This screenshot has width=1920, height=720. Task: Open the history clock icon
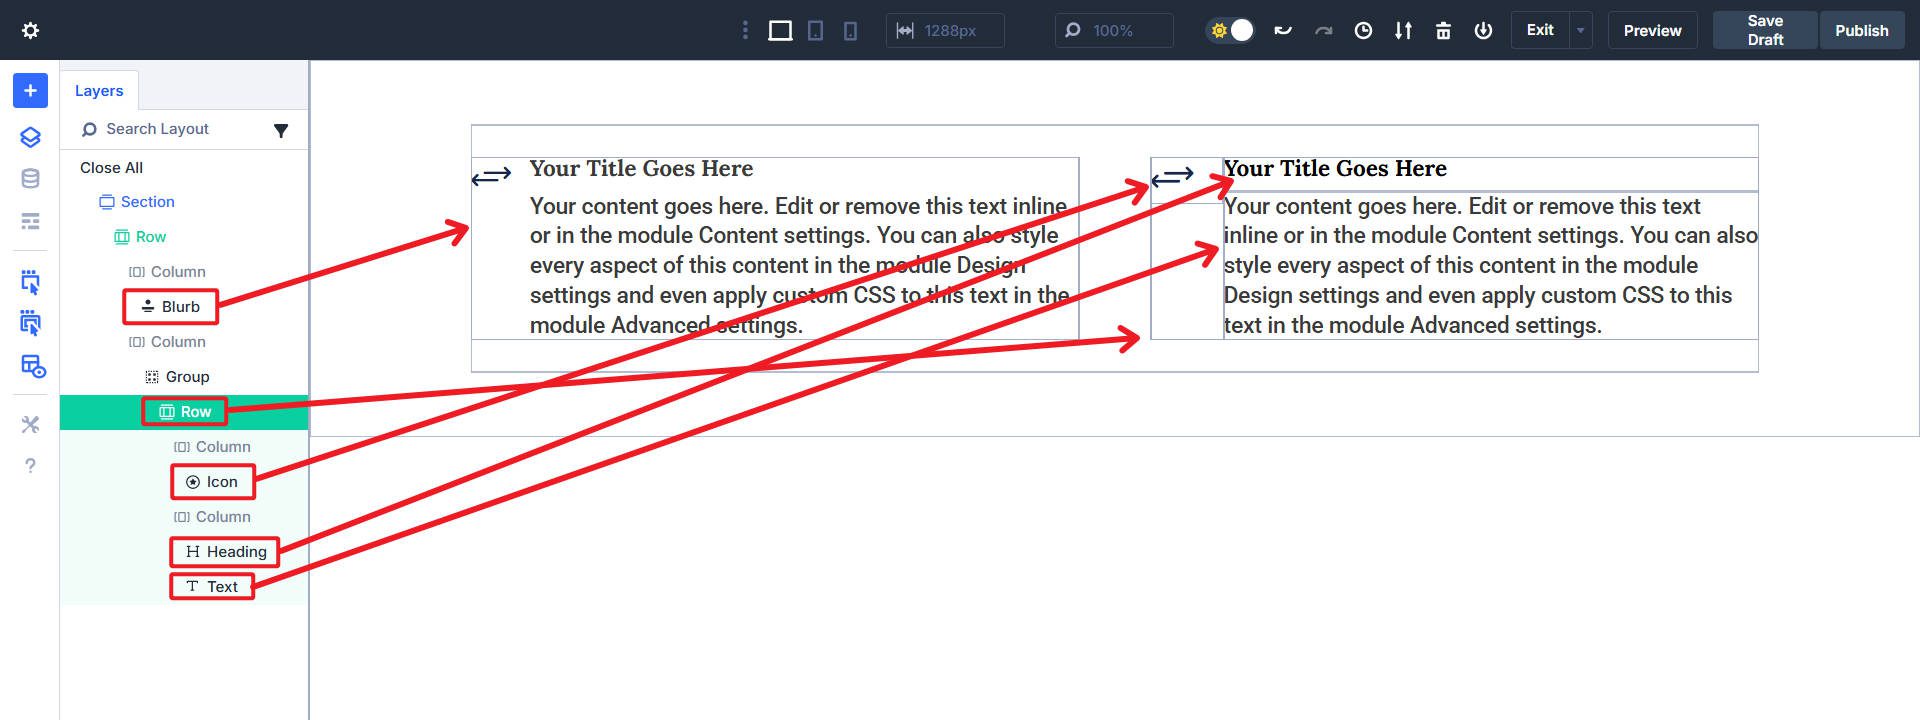[1363, 31]
